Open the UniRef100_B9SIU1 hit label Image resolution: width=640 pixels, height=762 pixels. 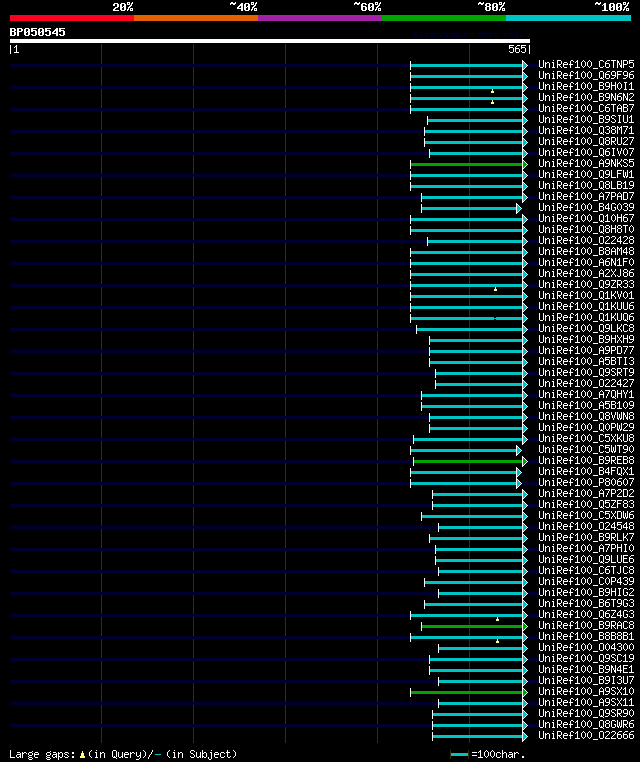586,119
